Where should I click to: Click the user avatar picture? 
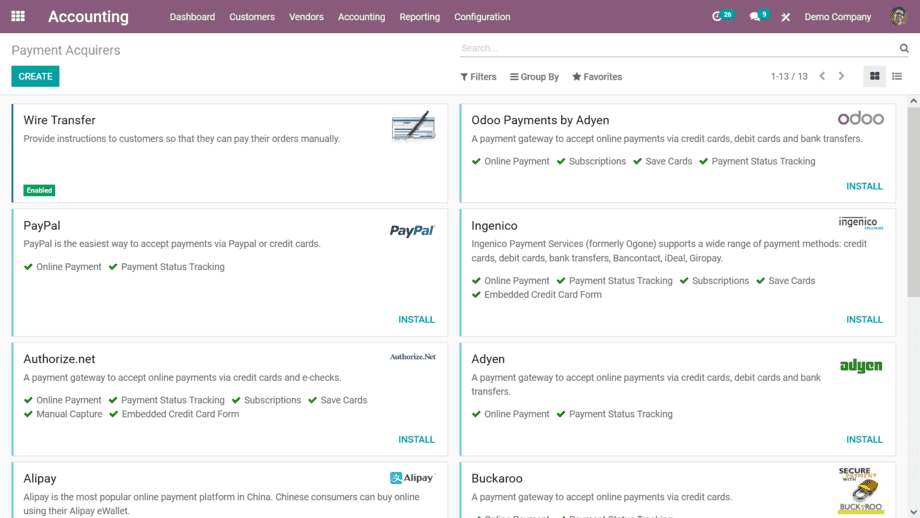coord(897,17)
